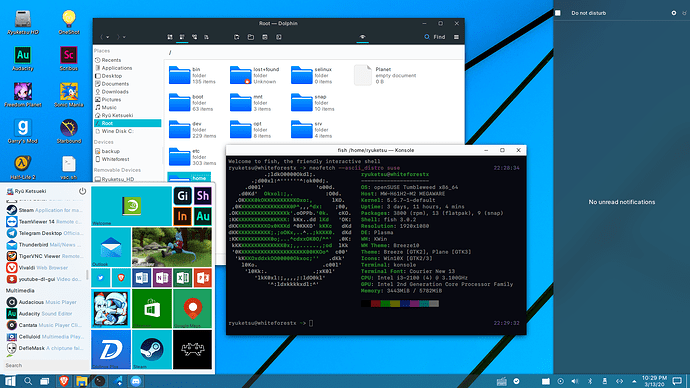This screenshot has width=690, height=388.
Task: Toggle the Do not disturb checkbox
Action: (558, 13)
